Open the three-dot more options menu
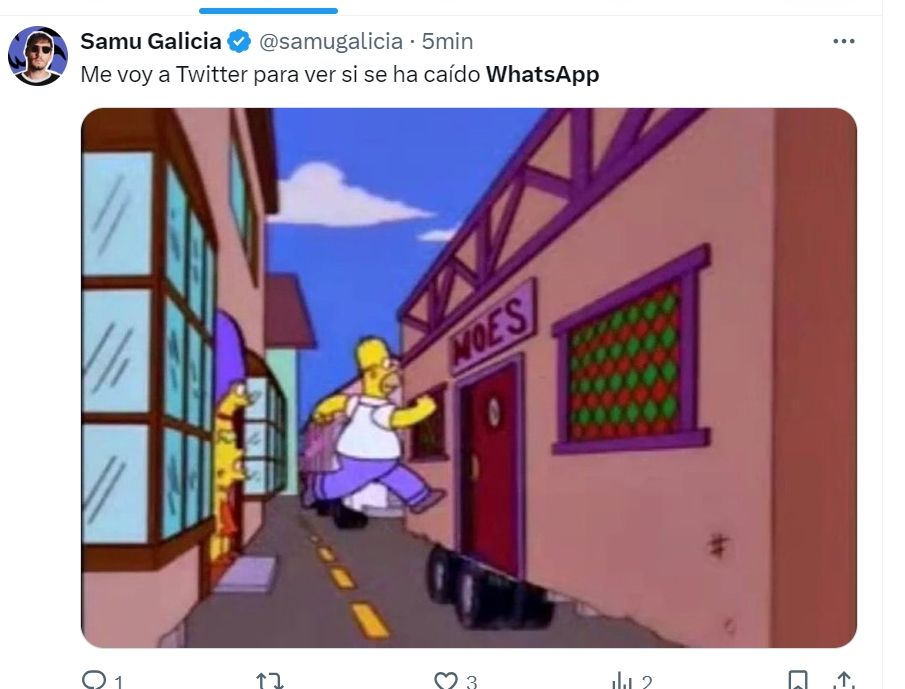Image resolution: width=905 pixels, height=689 pixels. pyautogui.click(x=843, y=41)
